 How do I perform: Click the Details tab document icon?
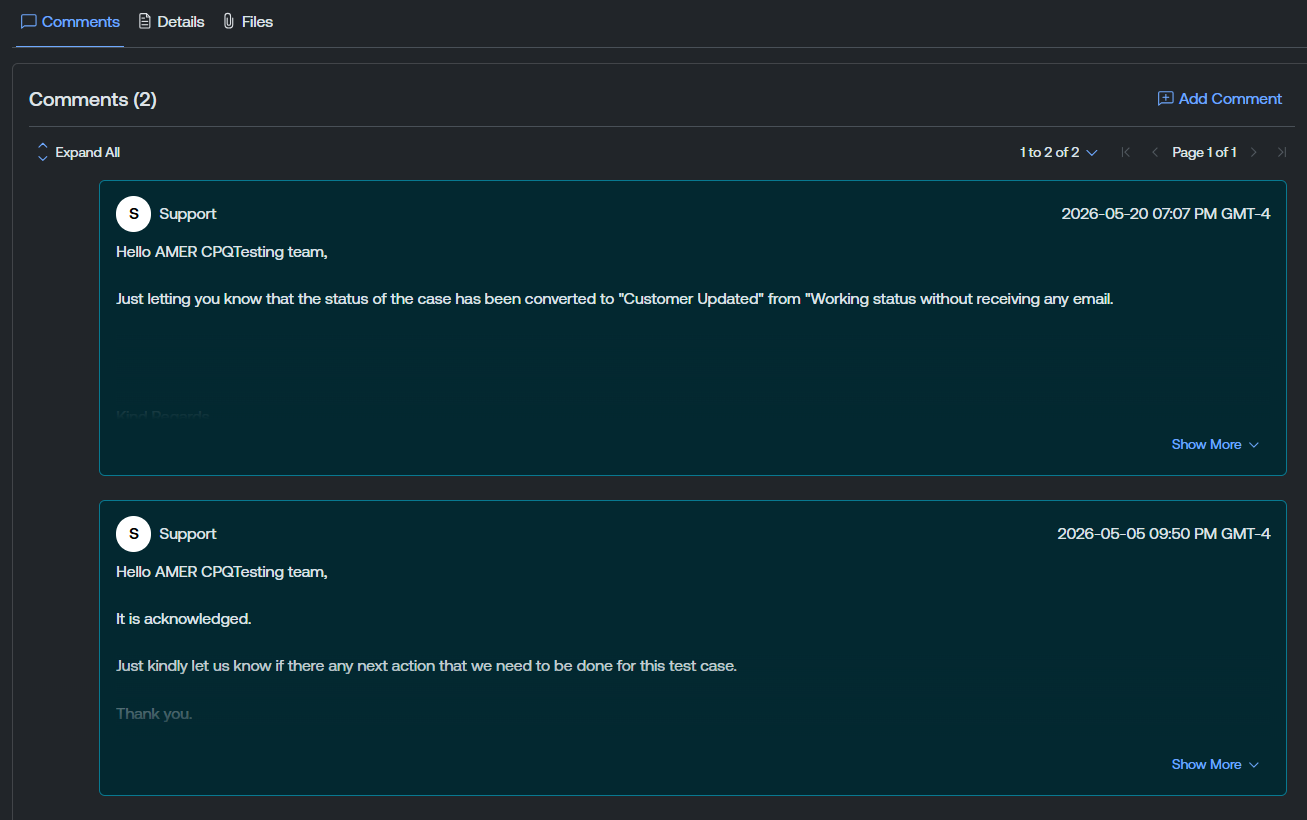point(145,21)
